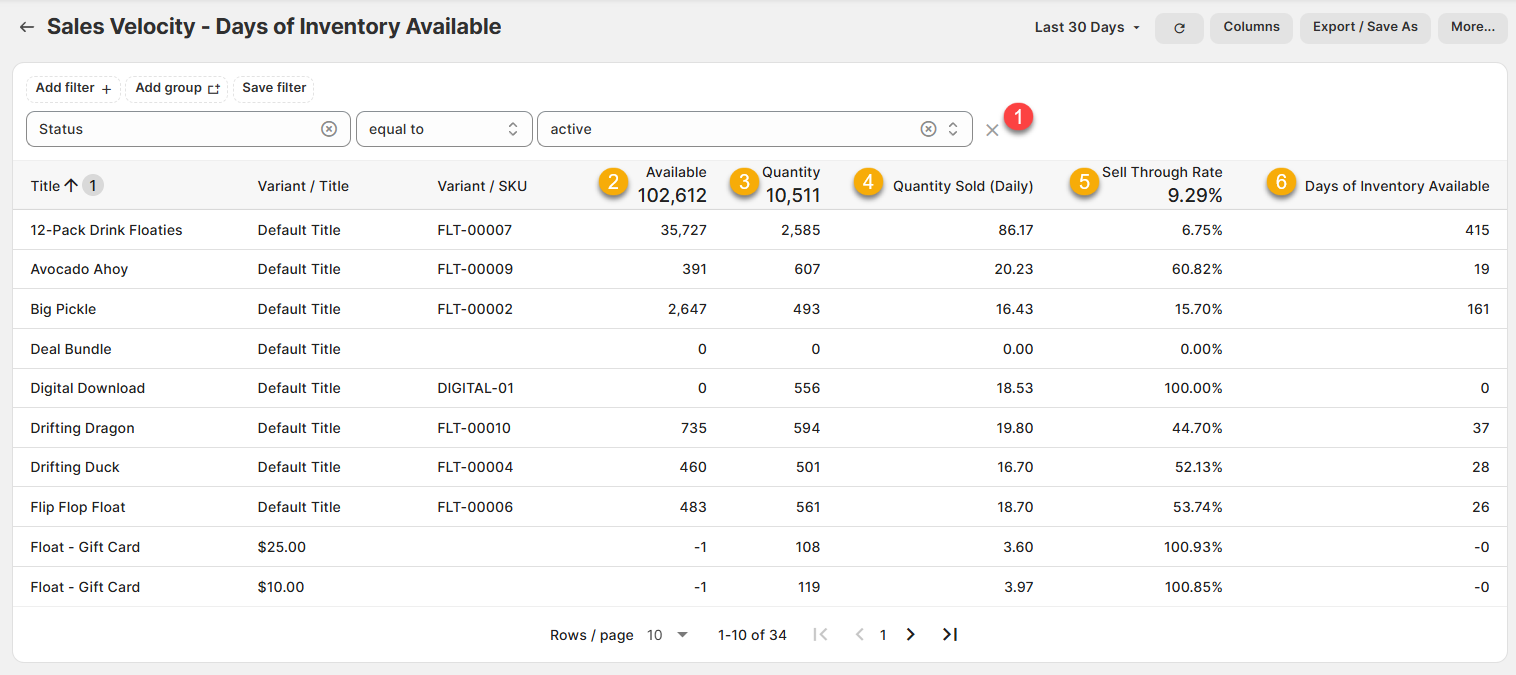
Task: Sort by Days of Inventory Available column
Action: (1396, 186)
